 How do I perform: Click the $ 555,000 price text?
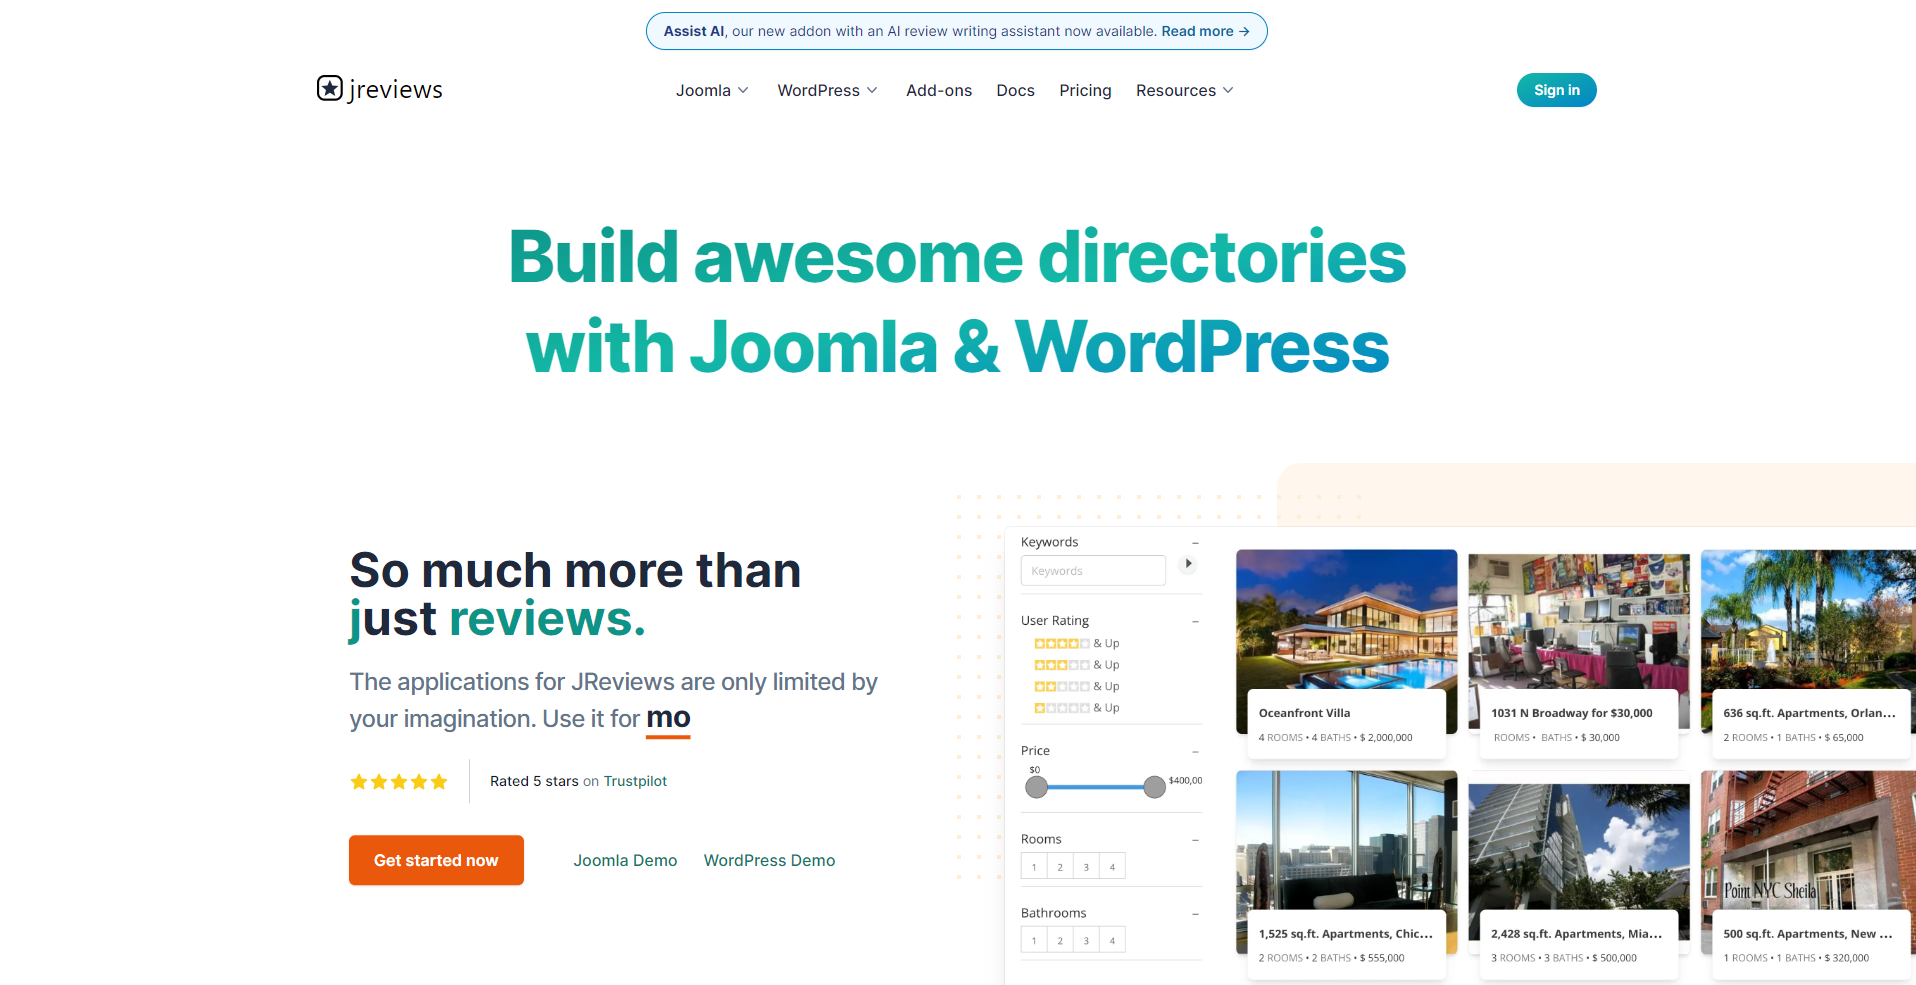(x=1382, y=958)
